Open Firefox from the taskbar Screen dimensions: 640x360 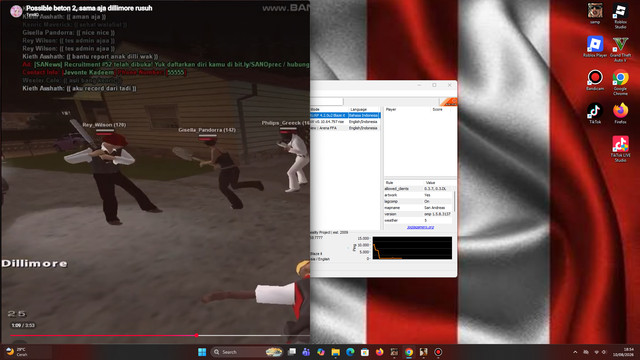click(x=380, y=352)
